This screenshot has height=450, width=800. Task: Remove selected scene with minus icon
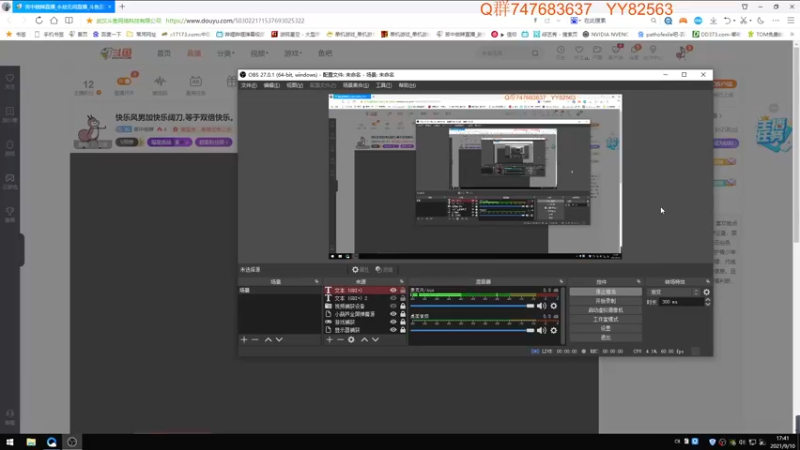pos(255,340)
